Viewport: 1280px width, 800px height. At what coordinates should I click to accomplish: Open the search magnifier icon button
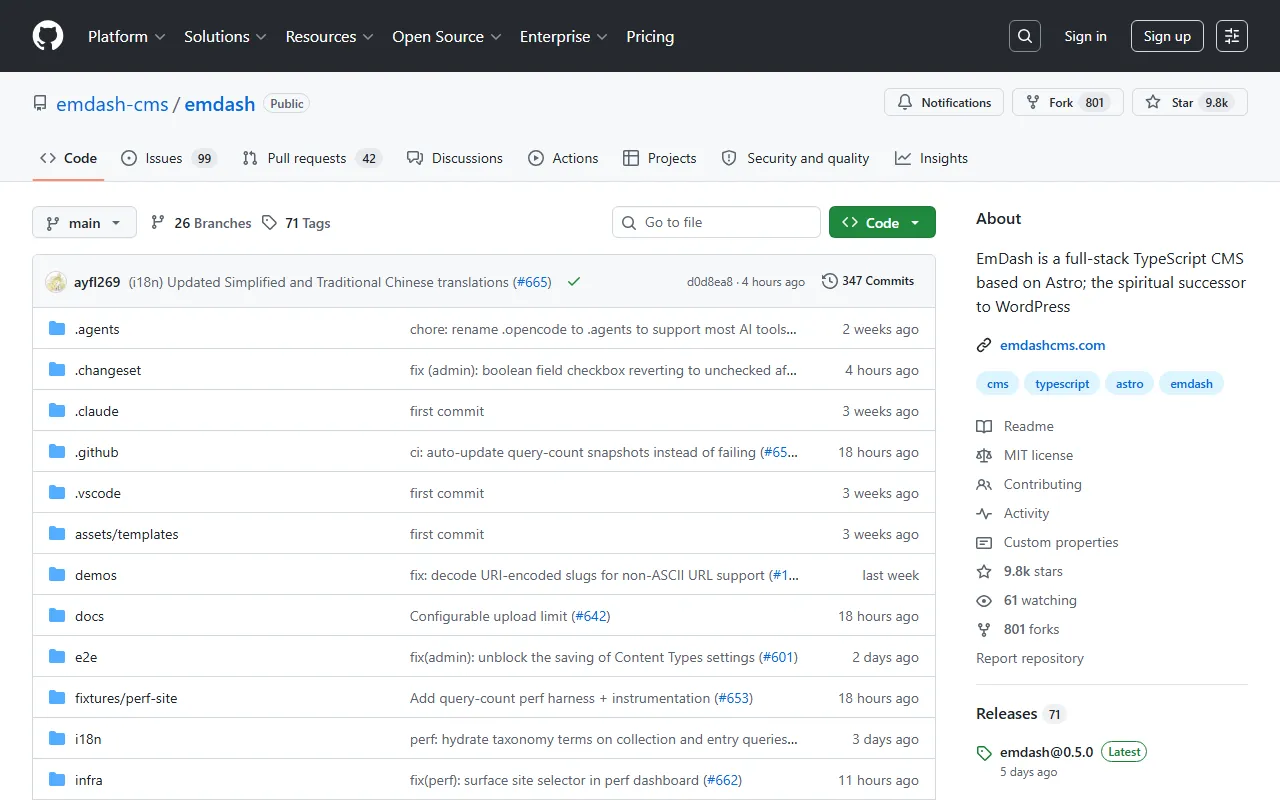pyautogui.click(x=1024, y=36)
